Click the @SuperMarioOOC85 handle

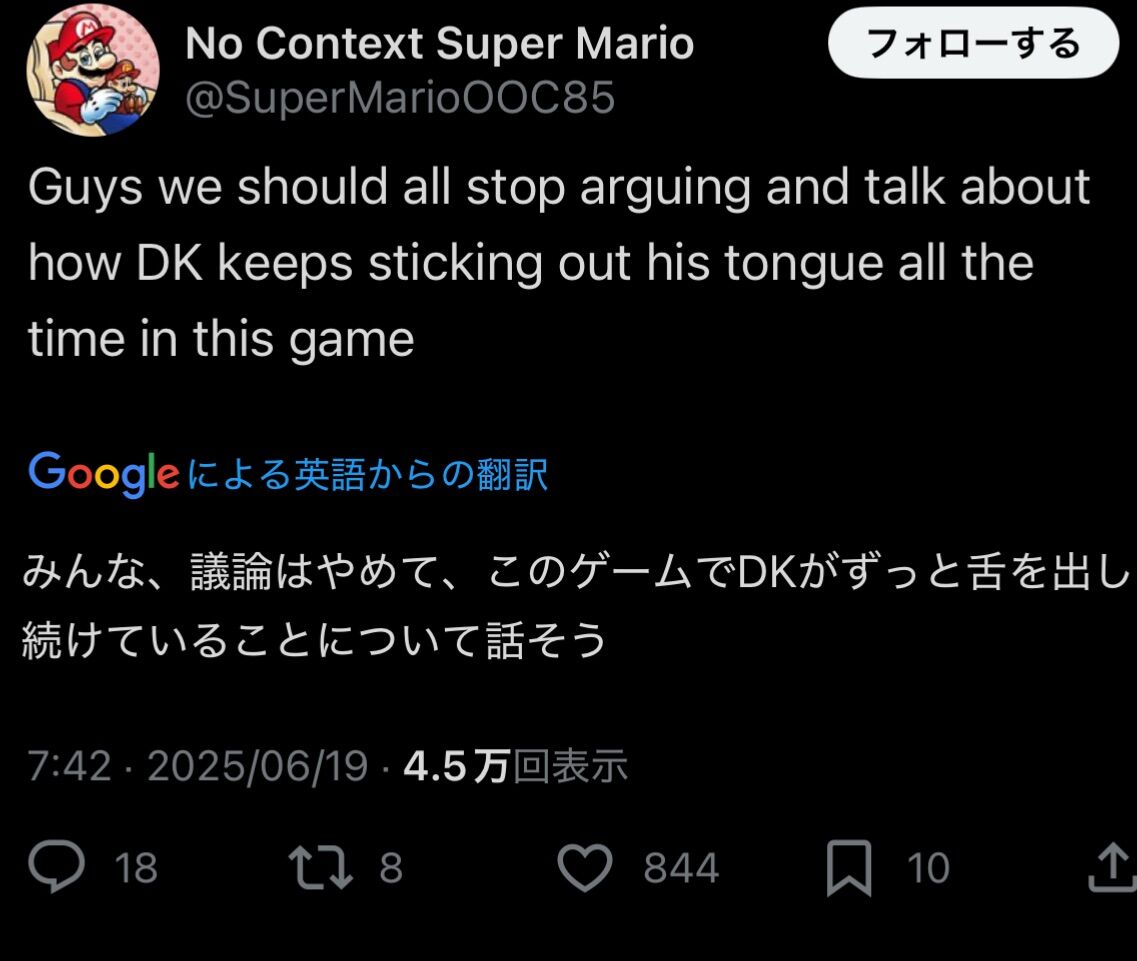click(x=400, y=98)
